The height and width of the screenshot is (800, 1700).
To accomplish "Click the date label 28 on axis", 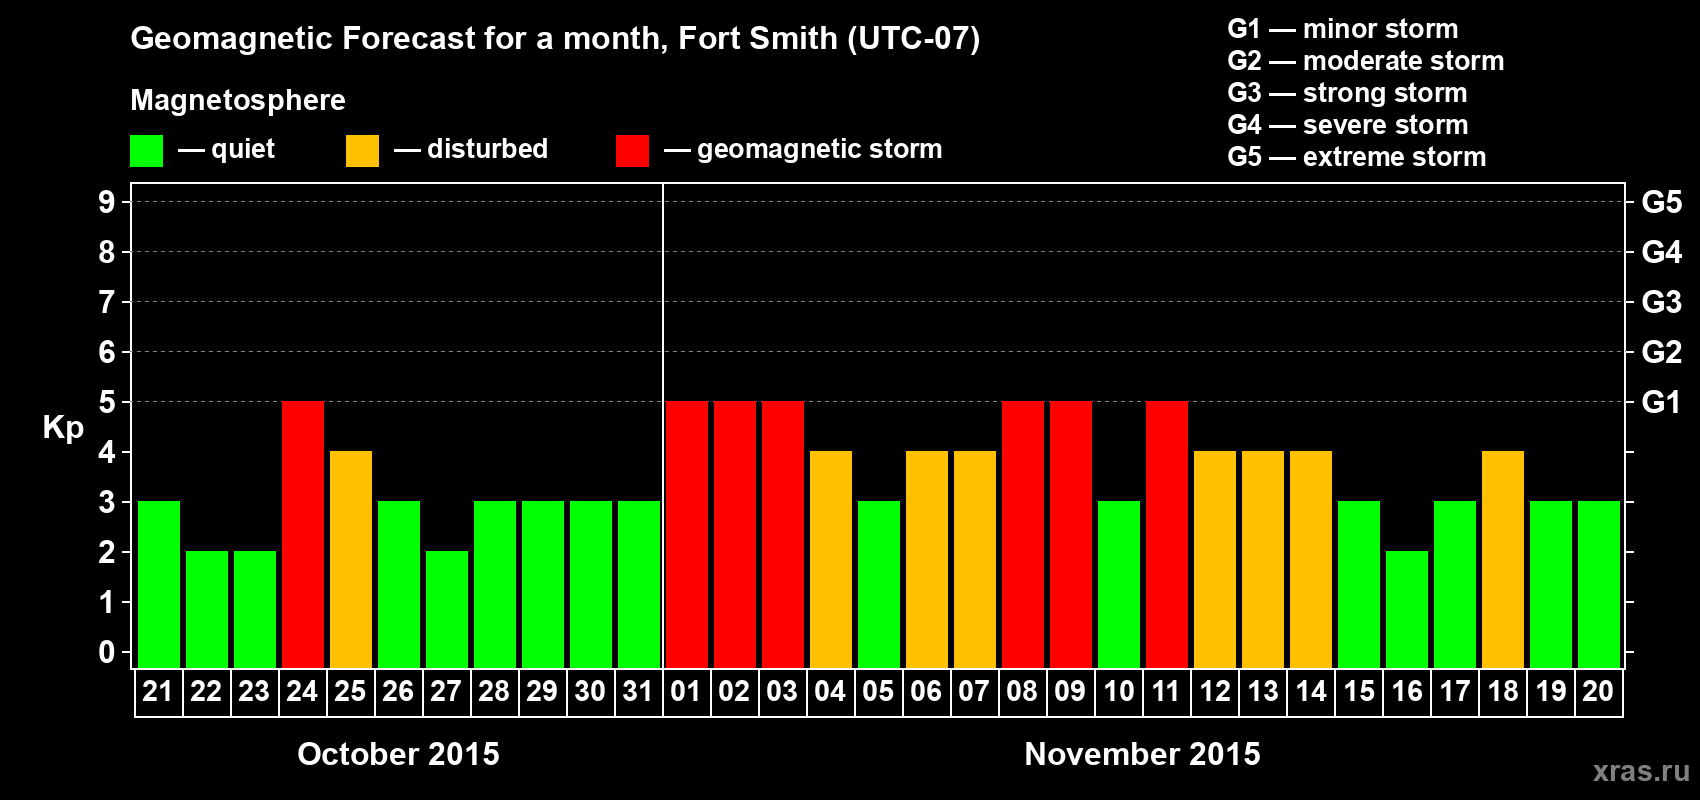I will click(x=494, y=691).
